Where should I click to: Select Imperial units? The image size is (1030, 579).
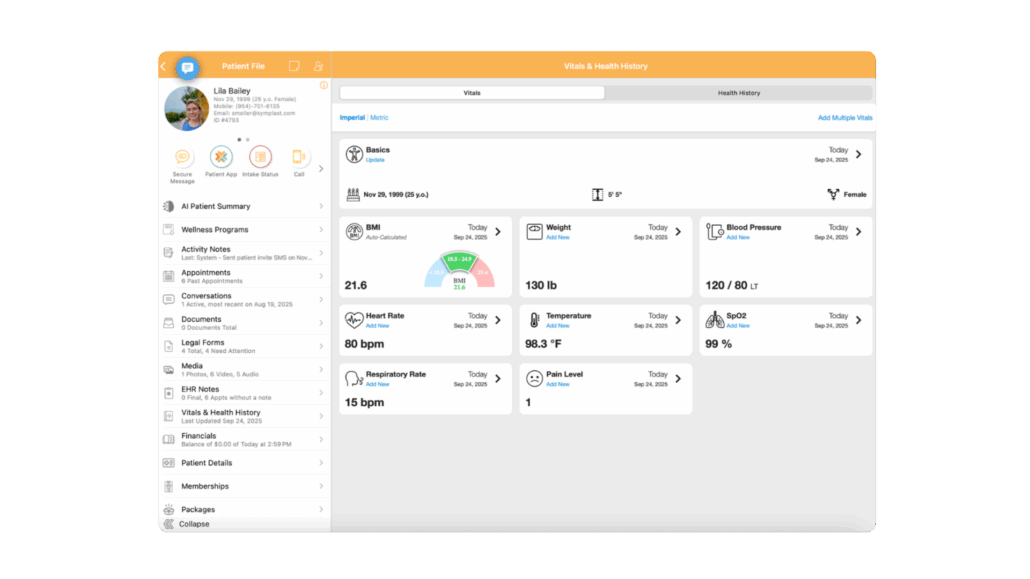[352, 118]
